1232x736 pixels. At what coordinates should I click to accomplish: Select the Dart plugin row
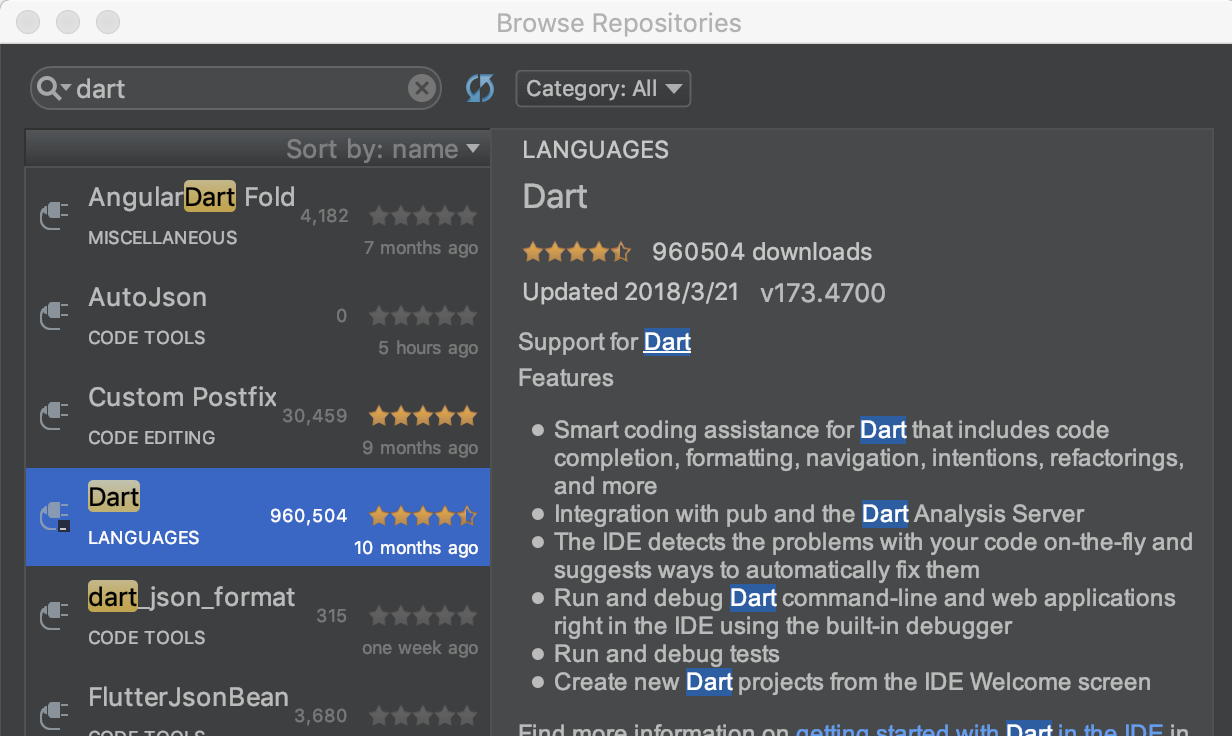point(258,517)
